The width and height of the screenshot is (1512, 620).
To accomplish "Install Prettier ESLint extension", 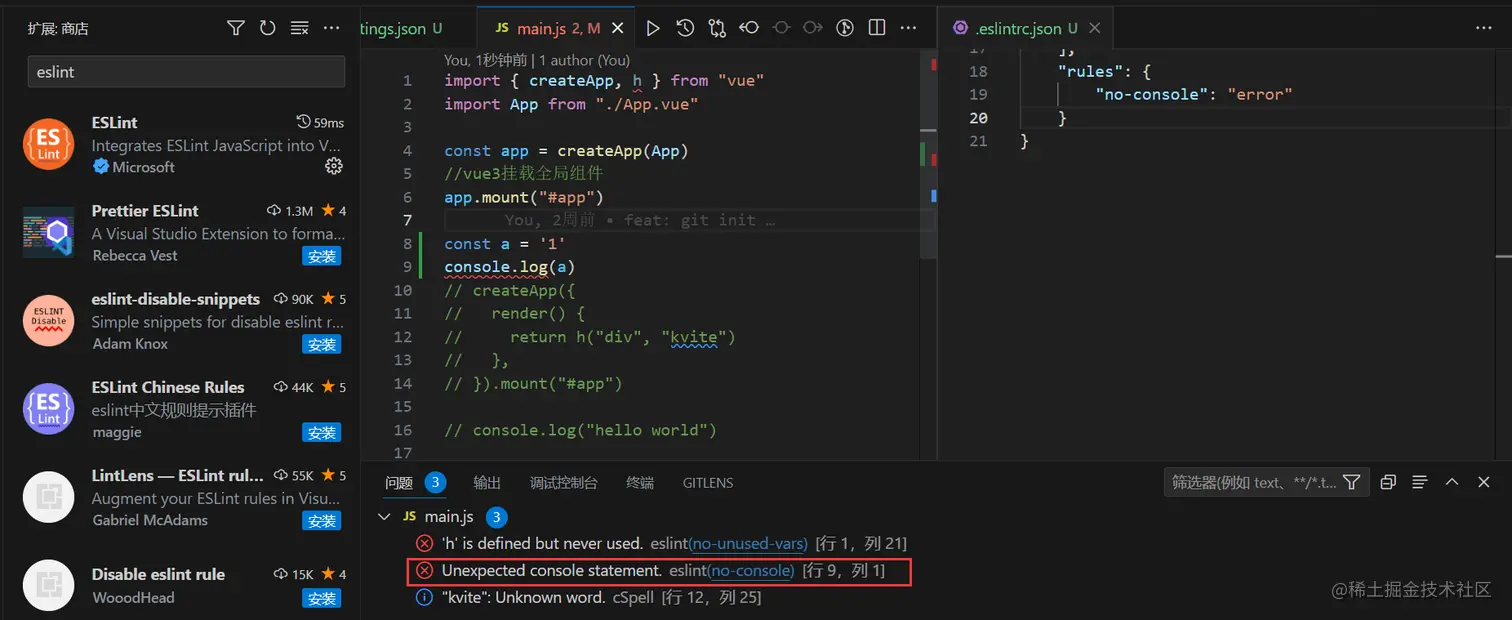I will pyautogui.click(x=322, y=256).
